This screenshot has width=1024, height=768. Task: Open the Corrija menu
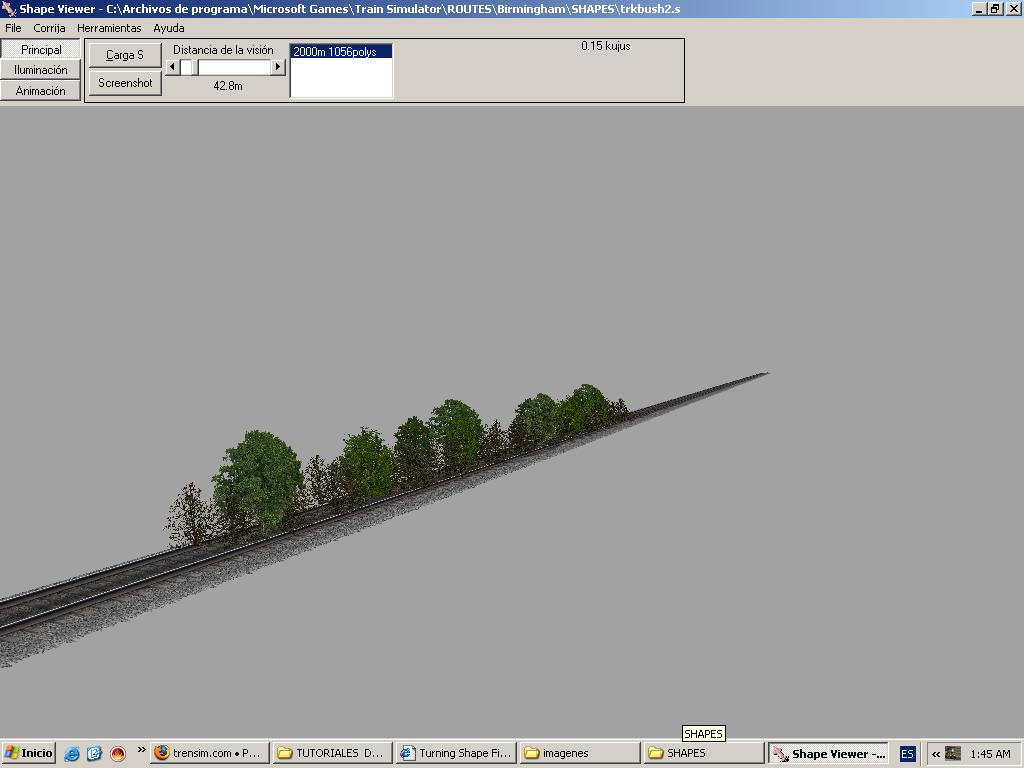pyautogui.click(x=49, y=28)
